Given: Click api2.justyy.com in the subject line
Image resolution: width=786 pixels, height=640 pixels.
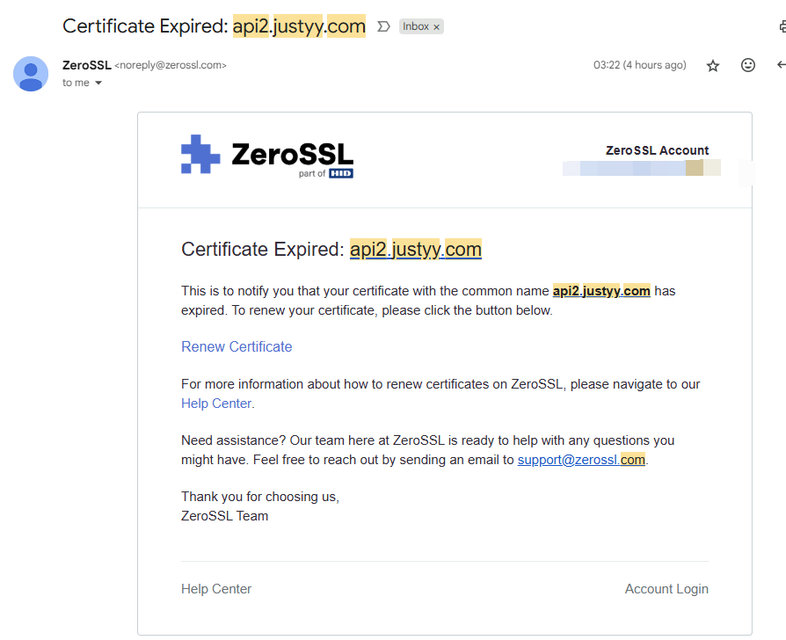Looking at the screenshot, I should click(x=299, y=26).
